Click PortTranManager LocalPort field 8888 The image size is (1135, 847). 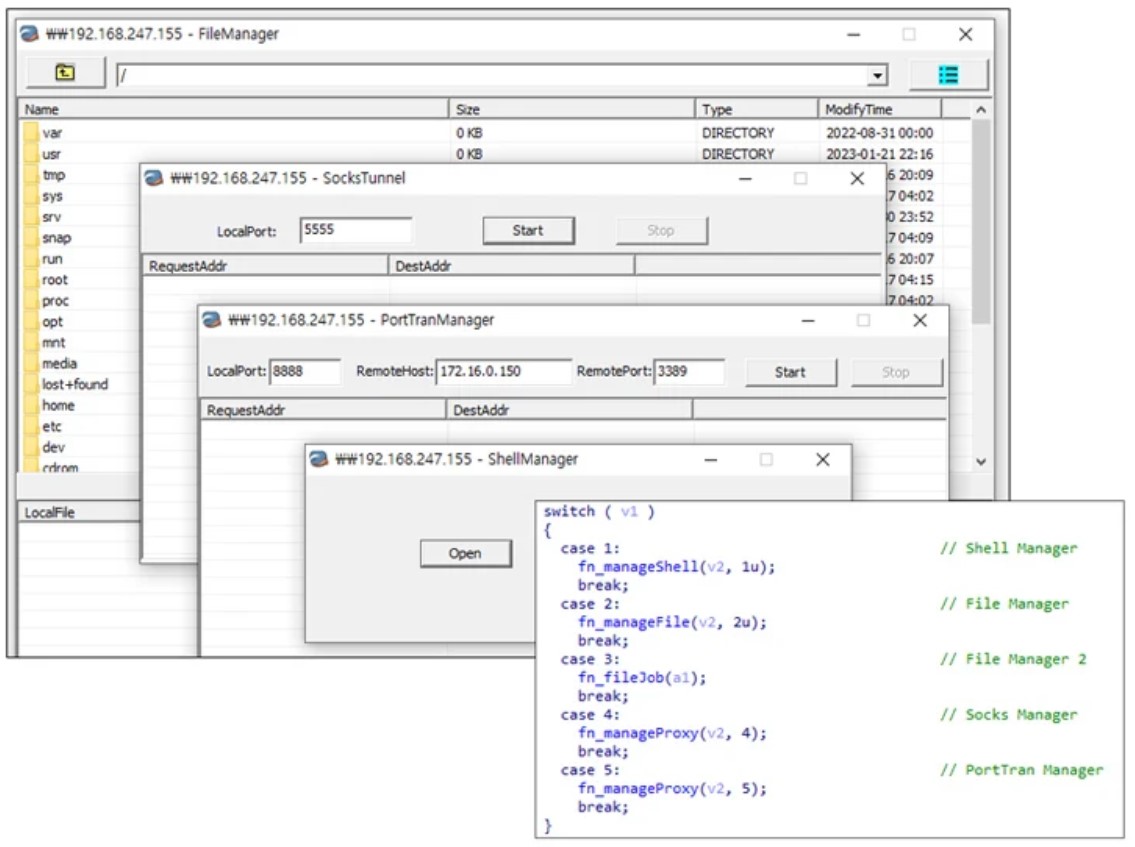pyautogui.click(x=305, y=371)
